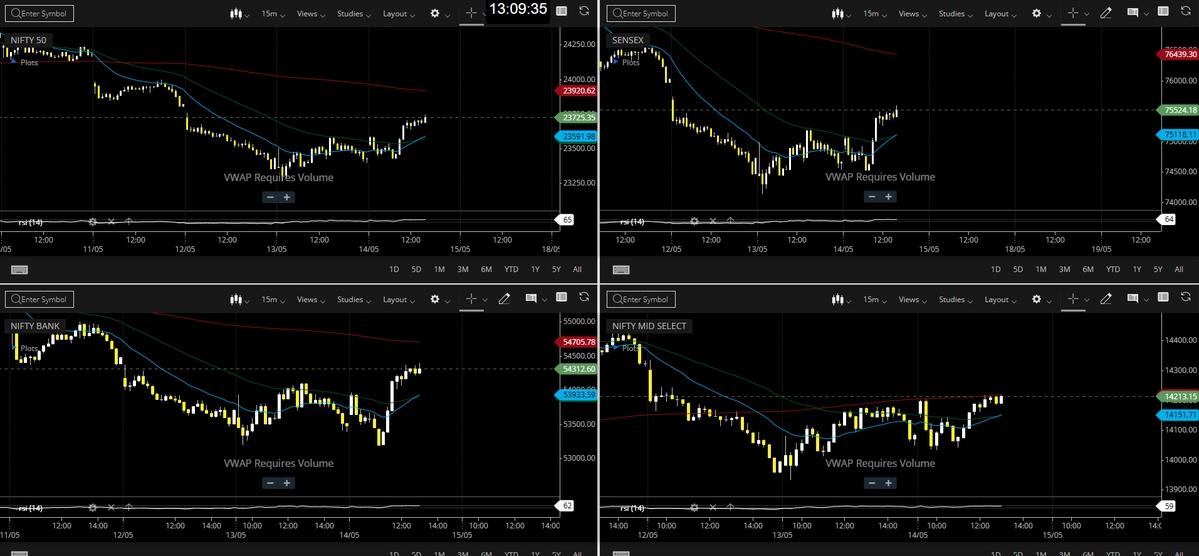This screenshot has width=1199, height=556.
Task: Set YTD range under NIFTY 50 chart
Action: click(511, 269)
